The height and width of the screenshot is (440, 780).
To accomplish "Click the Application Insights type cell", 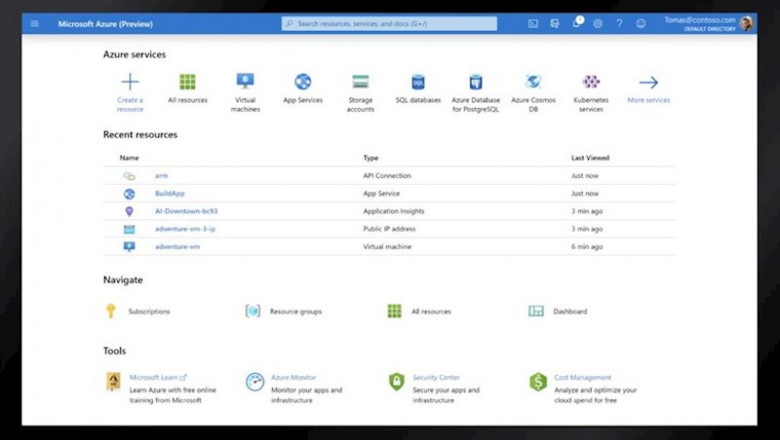I will [393, 211].
